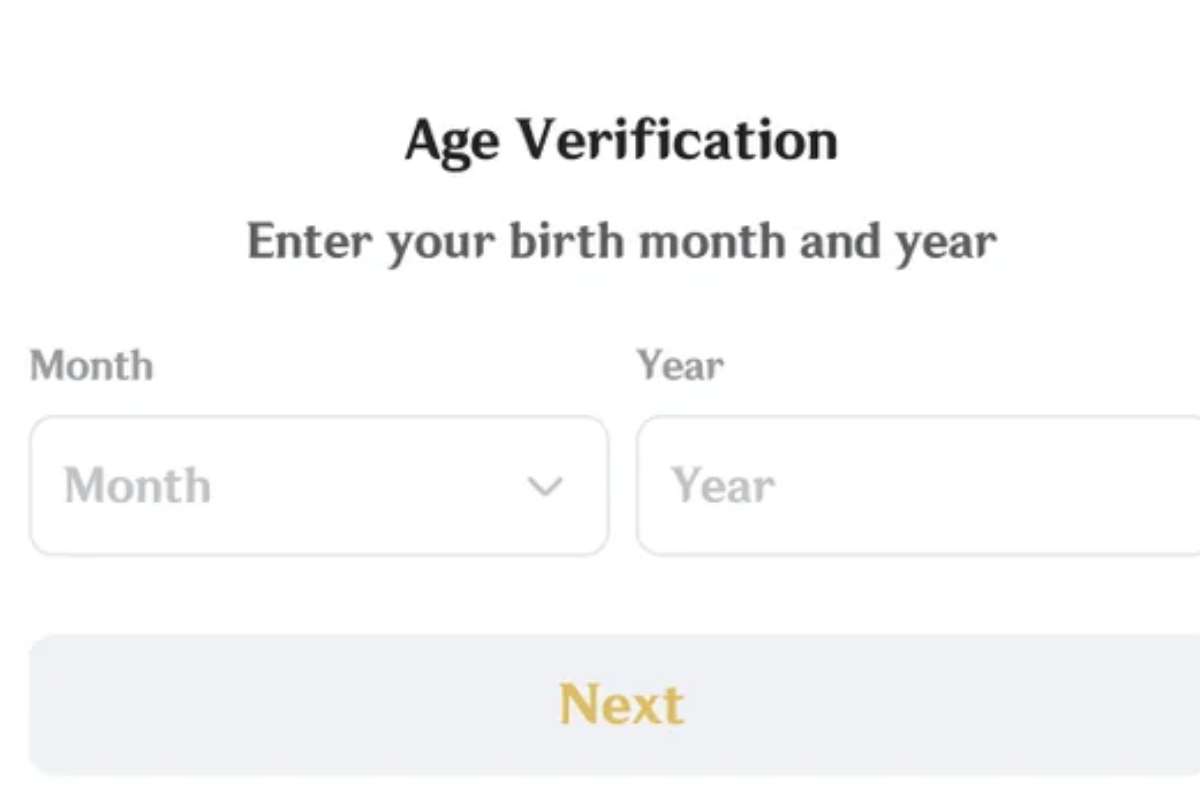Click the word 'birth' in the subtitle
Viewport: 1200px width, 800px height.
pyautogui.click(x=568, y=242)
